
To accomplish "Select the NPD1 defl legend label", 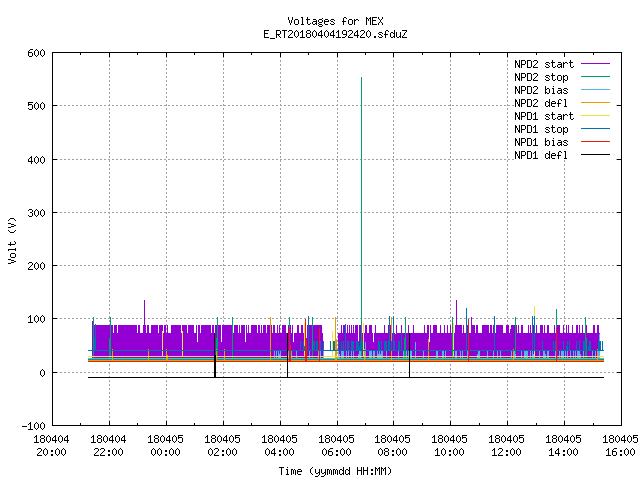I will pyautogui.click(x=541, y=156).
